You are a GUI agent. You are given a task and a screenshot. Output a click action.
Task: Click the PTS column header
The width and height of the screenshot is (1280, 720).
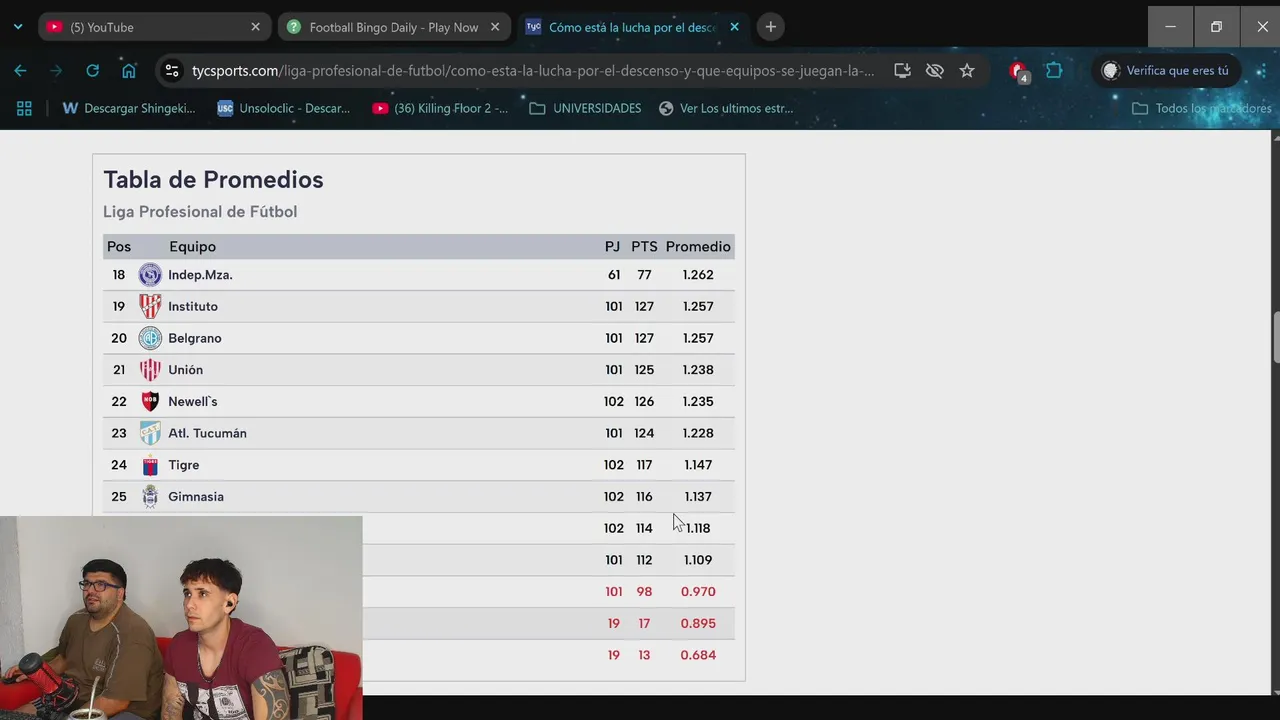coord(644,247)
